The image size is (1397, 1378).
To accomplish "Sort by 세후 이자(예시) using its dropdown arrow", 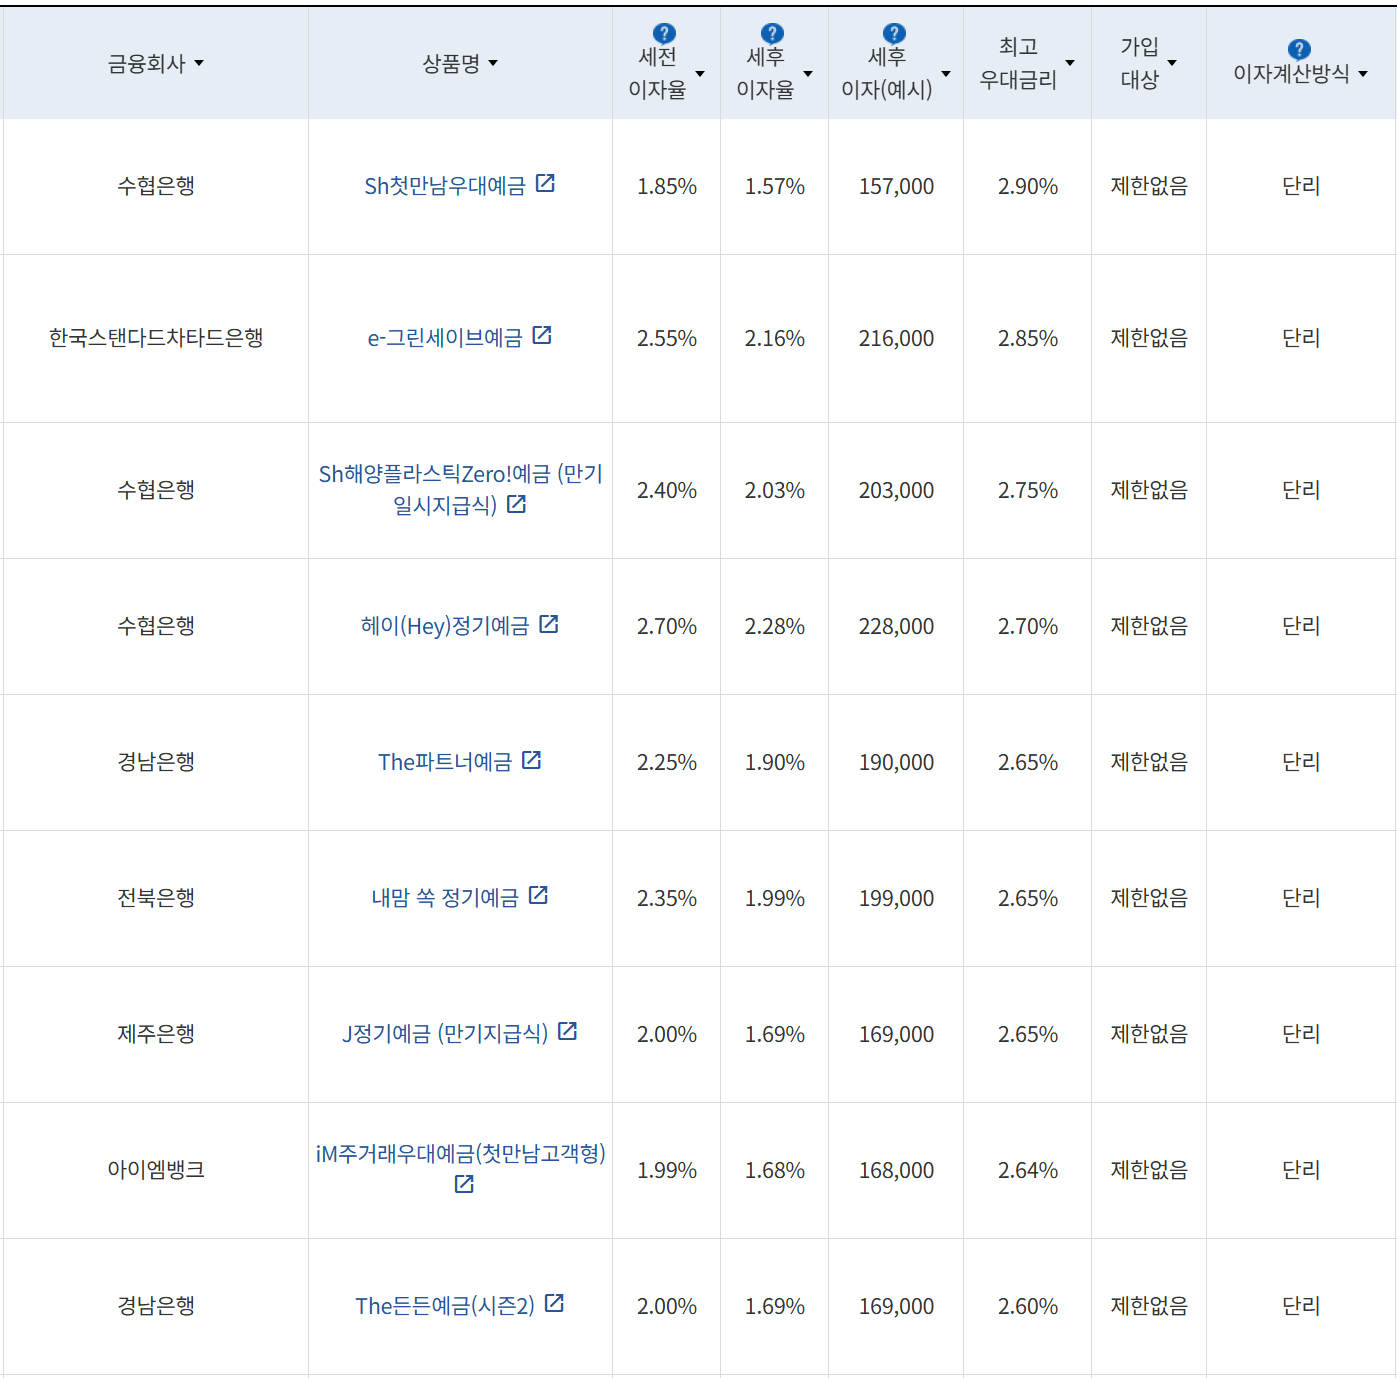I will coord(944,72).
